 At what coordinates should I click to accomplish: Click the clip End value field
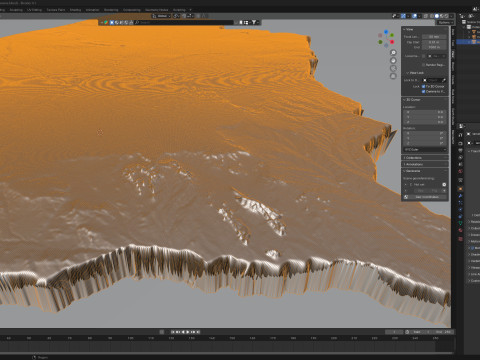coord(434,47)
